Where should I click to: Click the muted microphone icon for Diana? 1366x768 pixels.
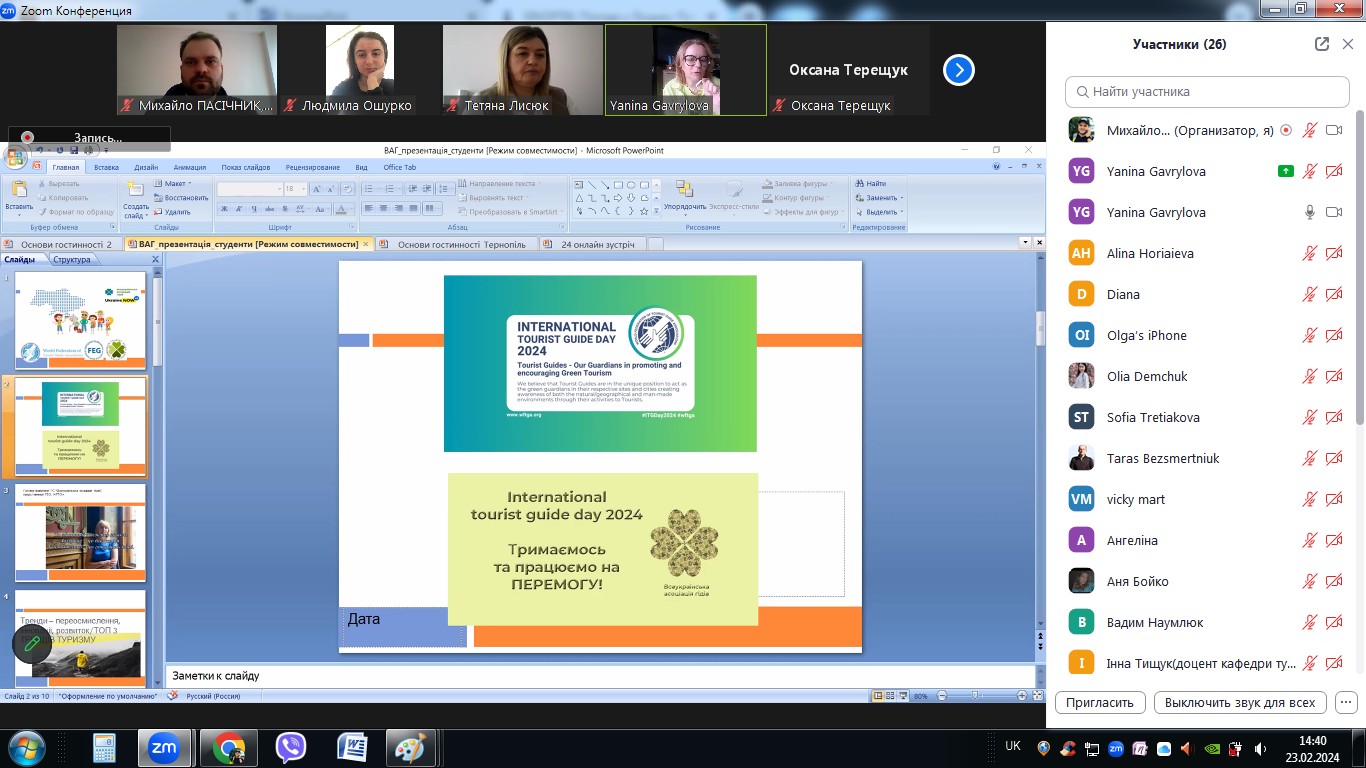tap(1309, 295)
